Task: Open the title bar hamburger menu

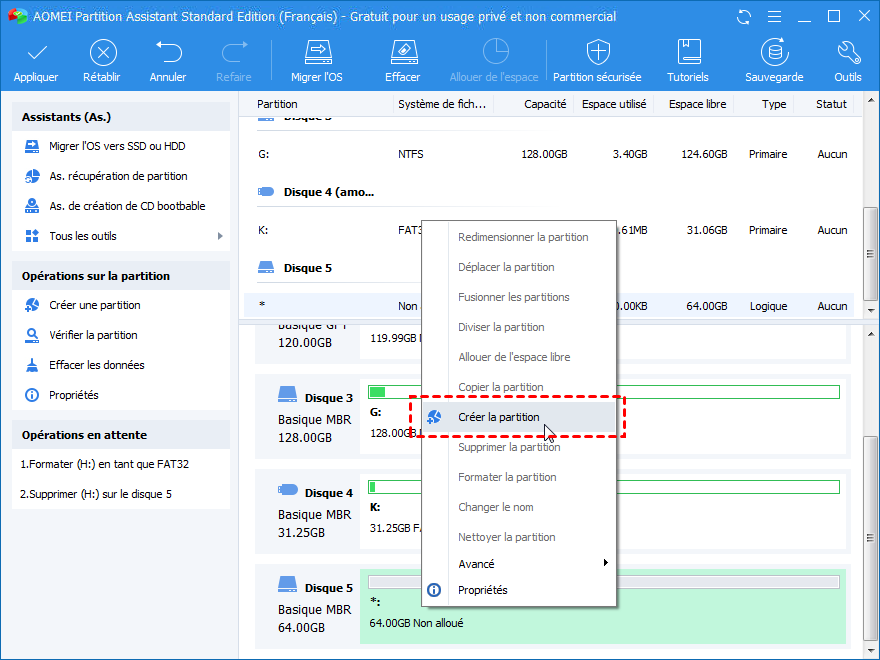Action: pyautogui.click(x=773, y=17)
